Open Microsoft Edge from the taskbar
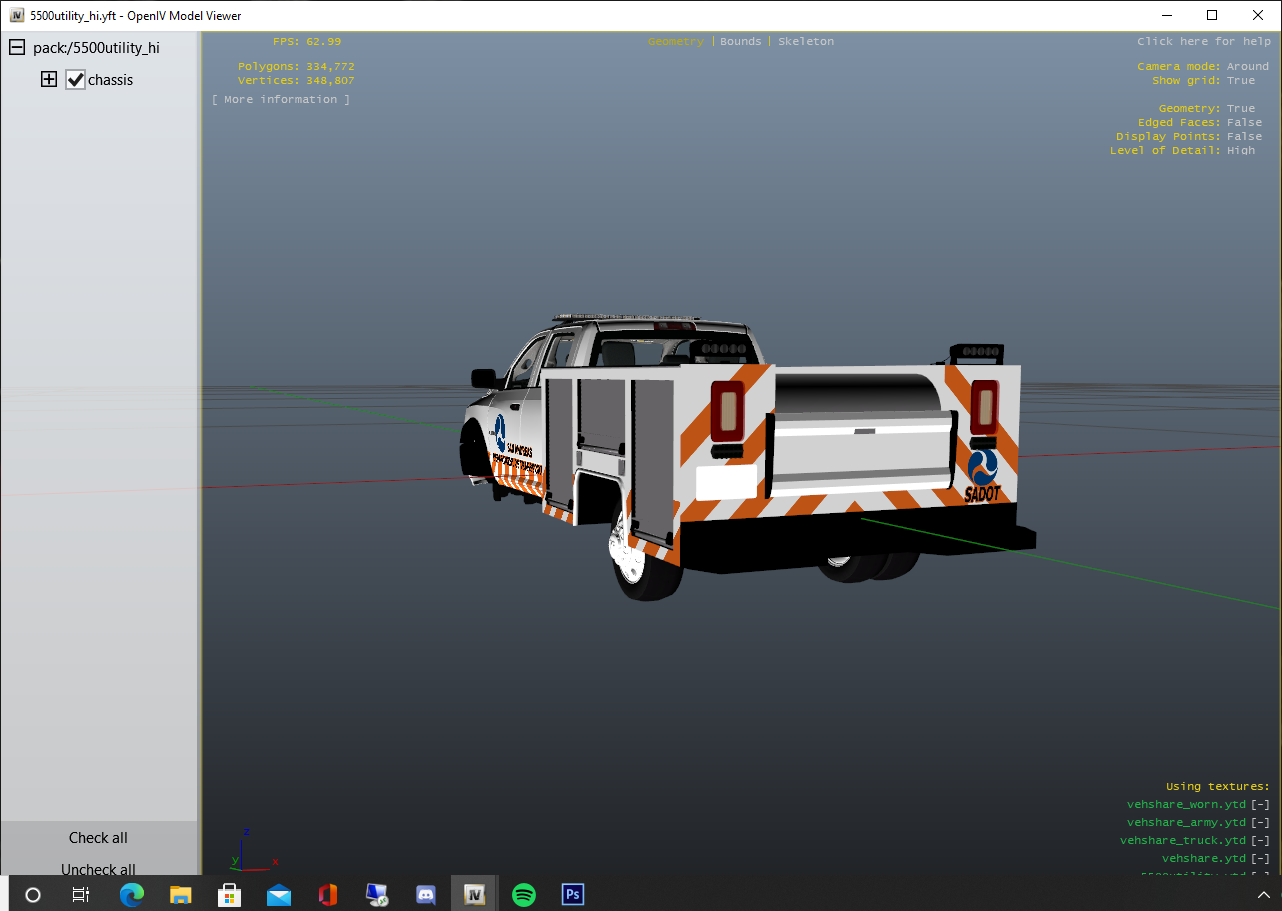The image size is (1282, 911). (x=132, y=894)
